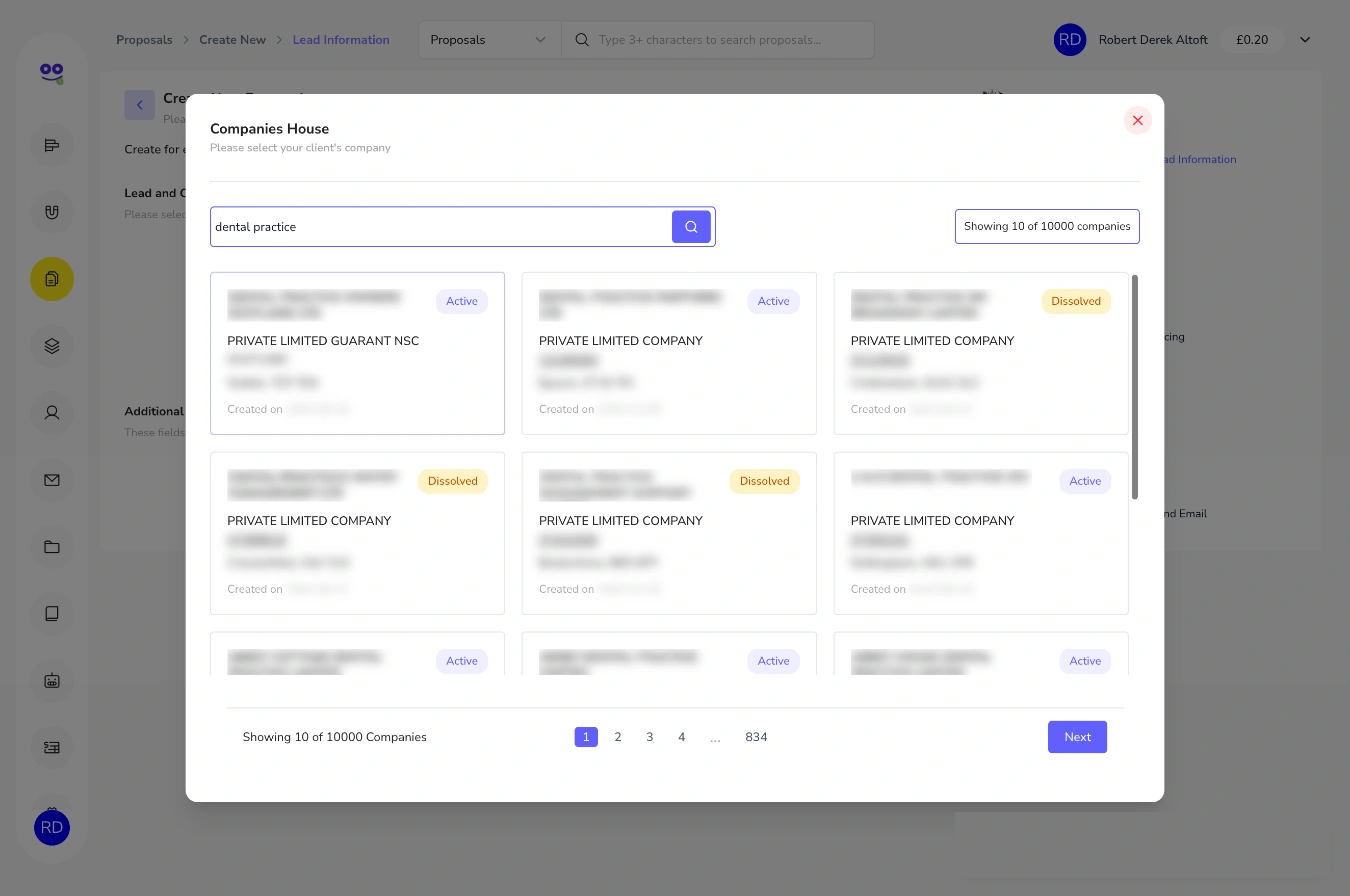The height and width of the screenshot is (896, 1350).
Task: Click 'Showing 10 of 10000 Companies' footer text
Action: 335,737
